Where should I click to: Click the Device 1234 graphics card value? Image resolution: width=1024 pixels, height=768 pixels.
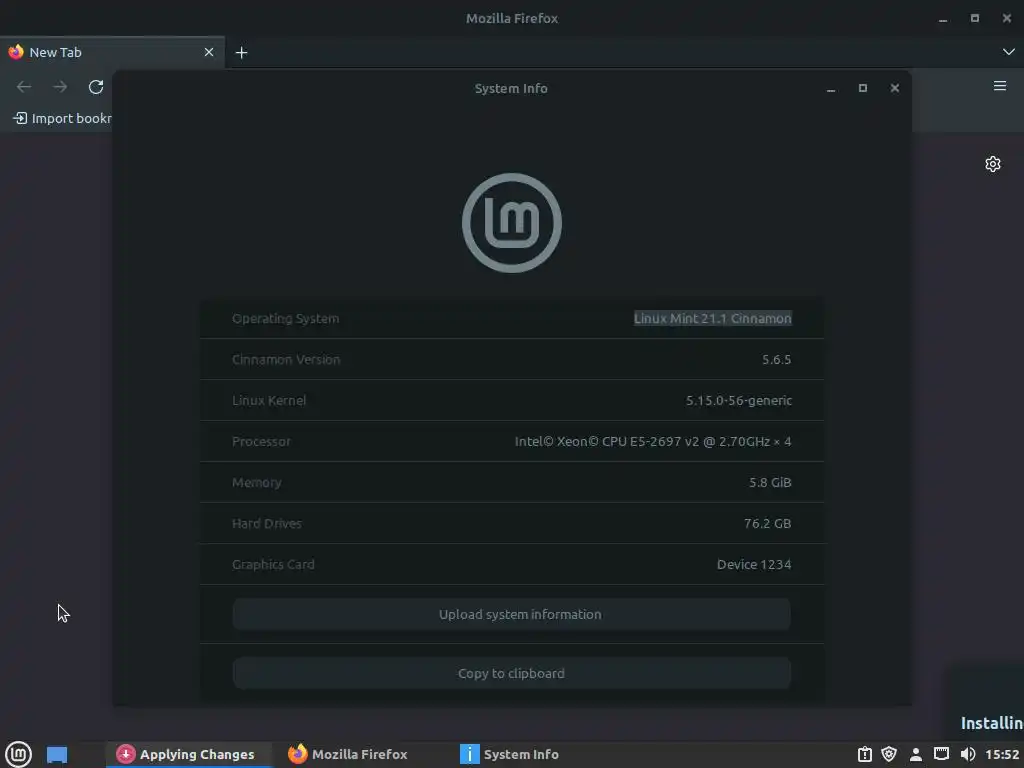coord(754,565)
